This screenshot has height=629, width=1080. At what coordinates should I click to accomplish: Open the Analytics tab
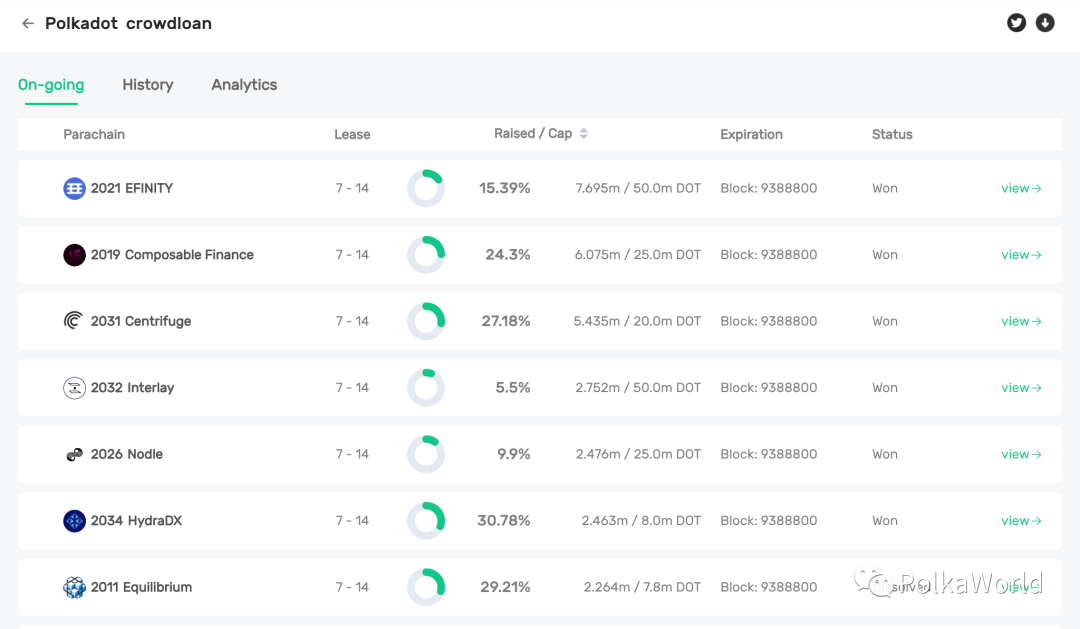pos(245,85)
